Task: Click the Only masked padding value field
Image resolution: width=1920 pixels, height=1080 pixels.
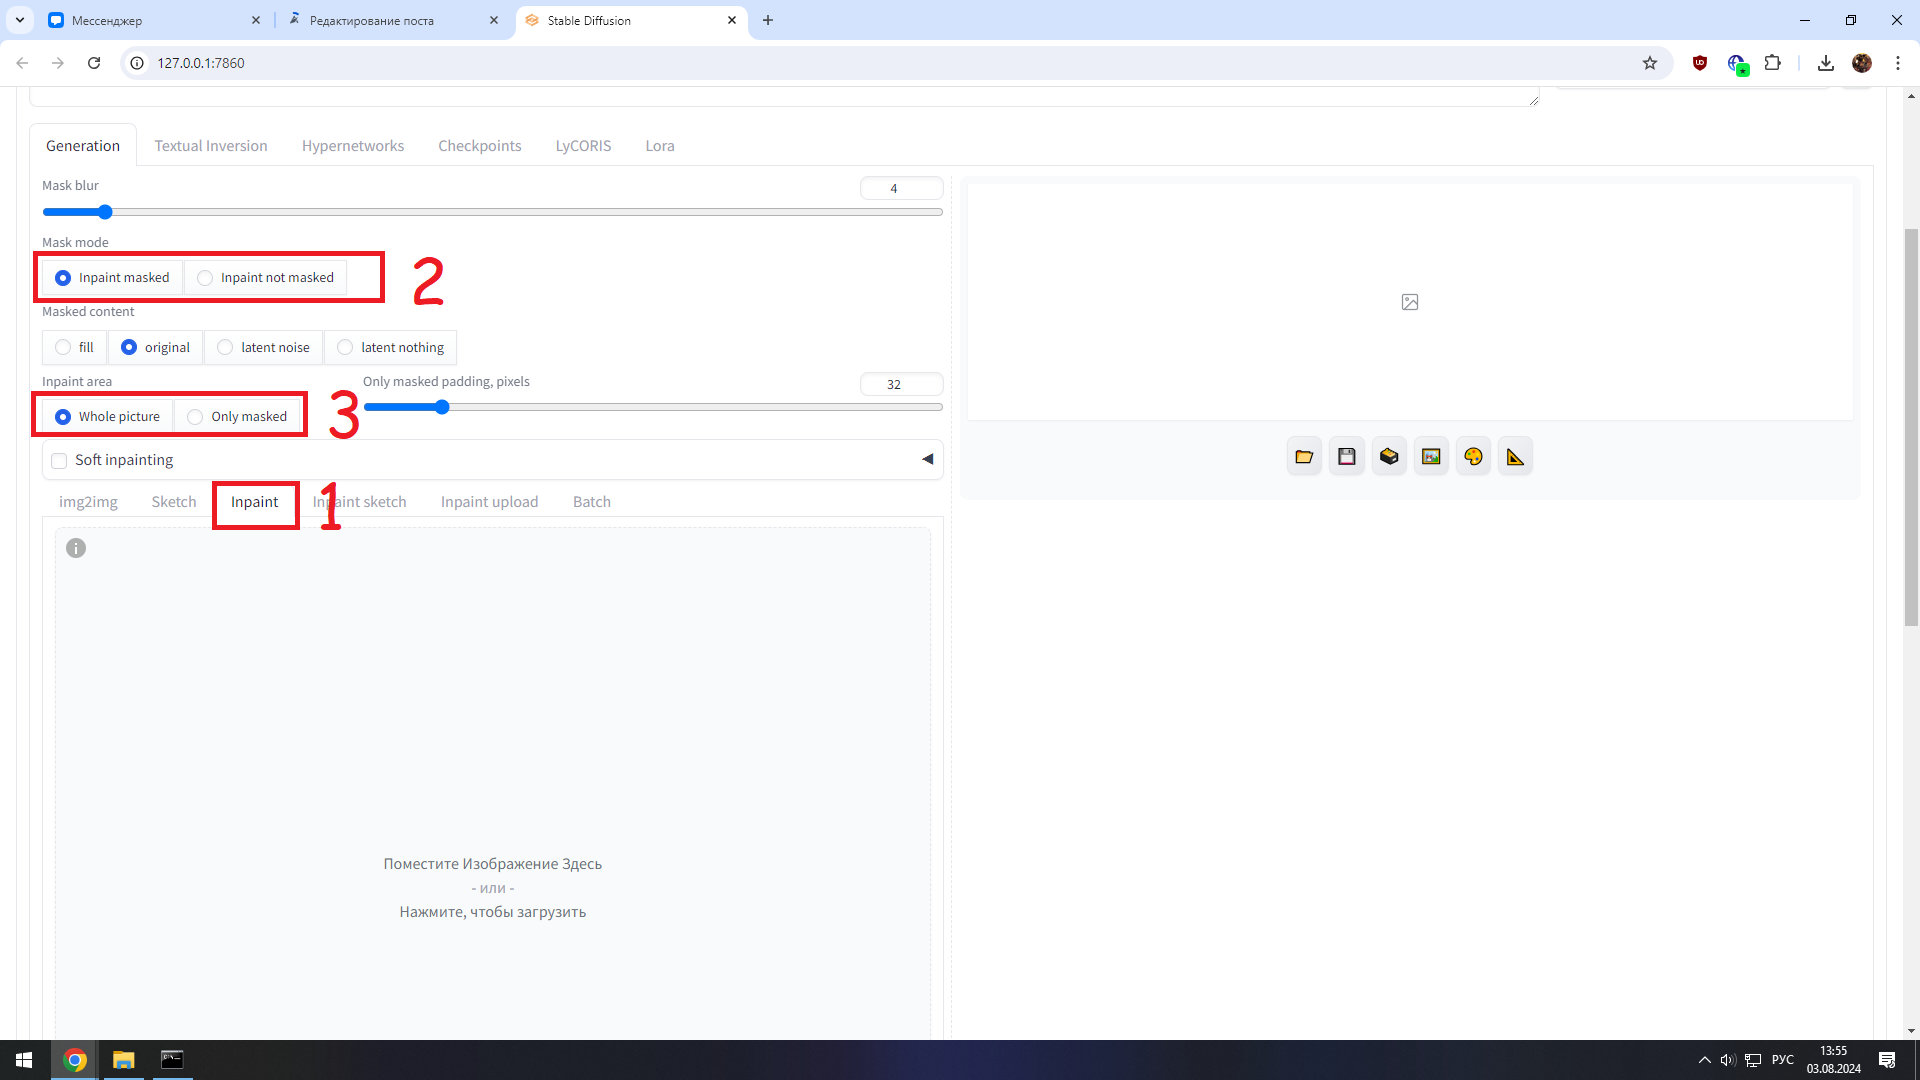Action: click(900, 384)
